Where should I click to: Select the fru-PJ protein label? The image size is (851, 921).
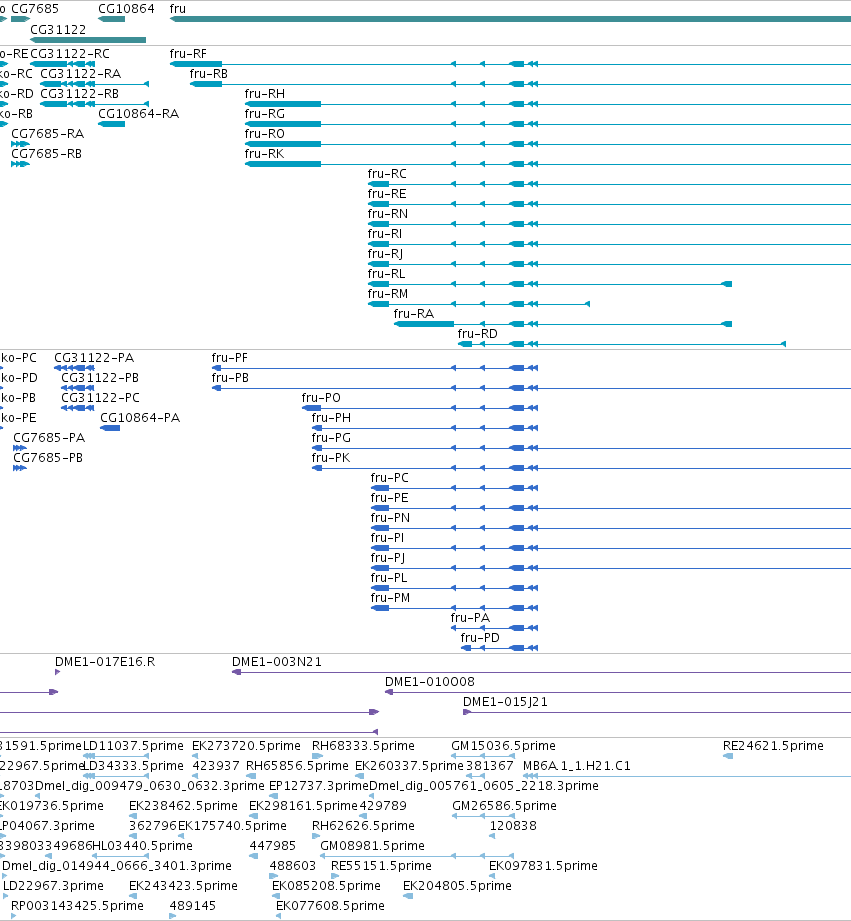click(388, 557)
